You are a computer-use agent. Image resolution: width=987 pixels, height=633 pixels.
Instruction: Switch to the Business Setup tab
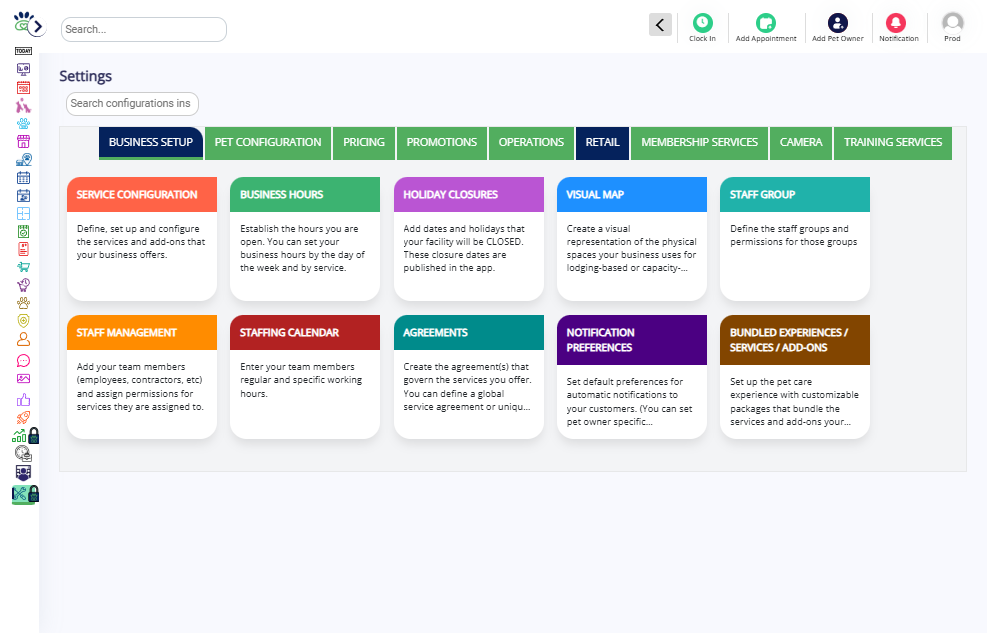151,143
